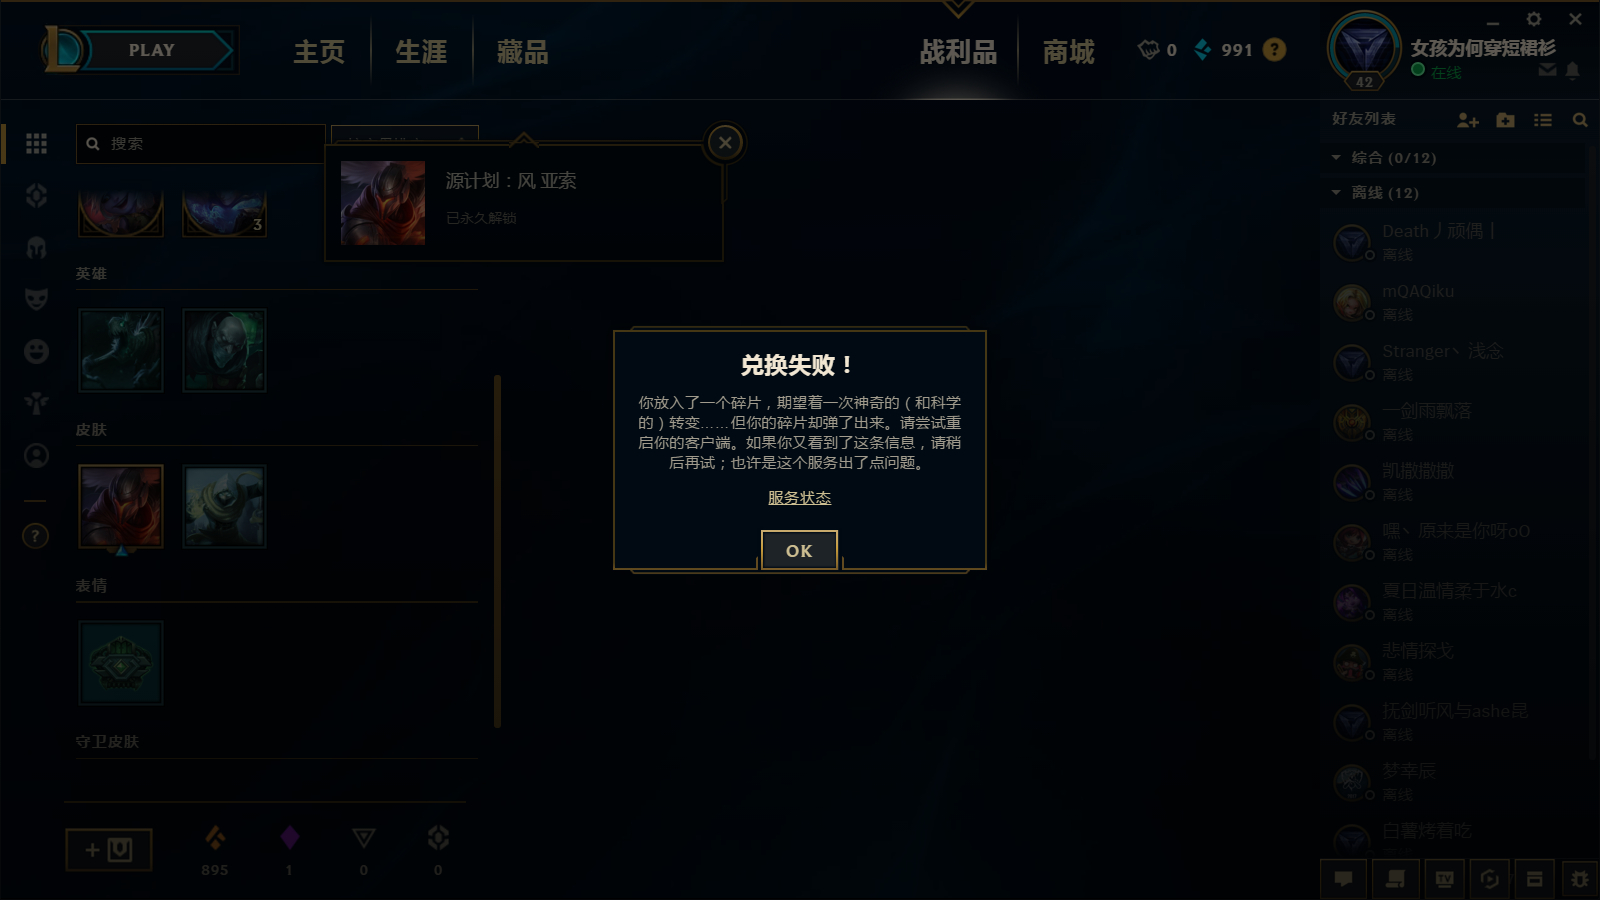Search the friends list via magnifier icon

coord(1580,120)
